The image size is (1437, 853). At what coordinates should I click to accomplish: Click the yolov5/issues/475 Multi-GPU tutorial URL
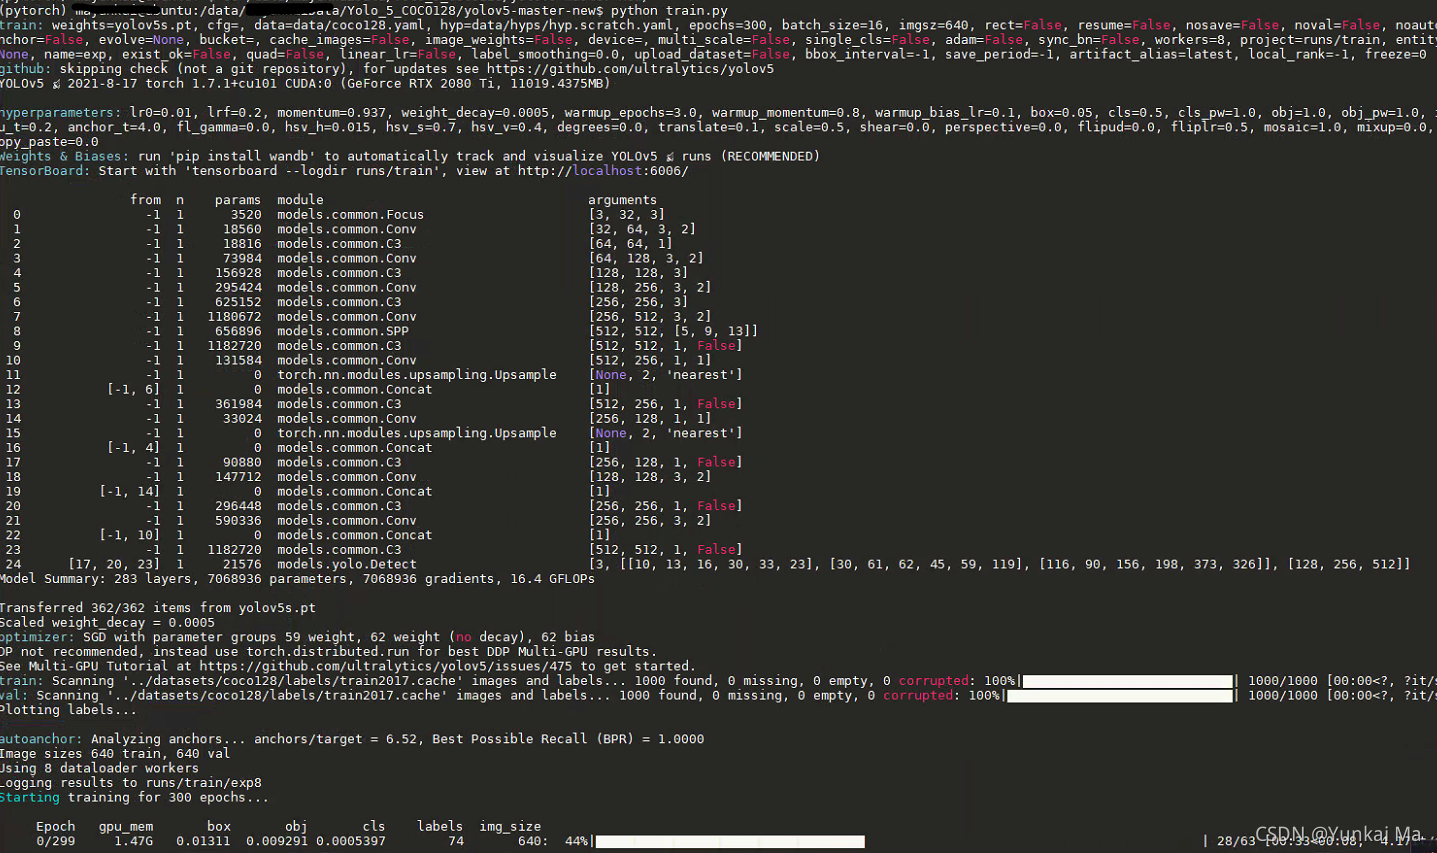(x=386, y=666)
